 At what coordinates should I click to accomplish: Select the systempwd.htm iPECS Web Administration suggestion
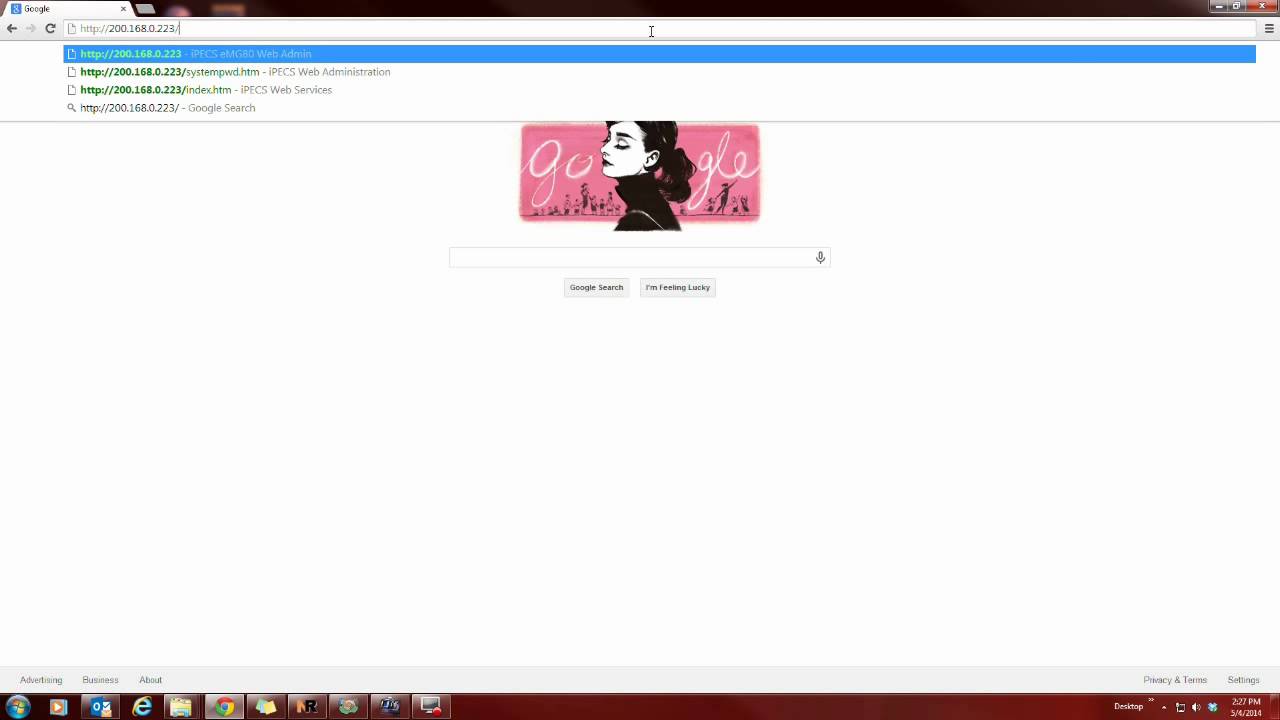660,72
